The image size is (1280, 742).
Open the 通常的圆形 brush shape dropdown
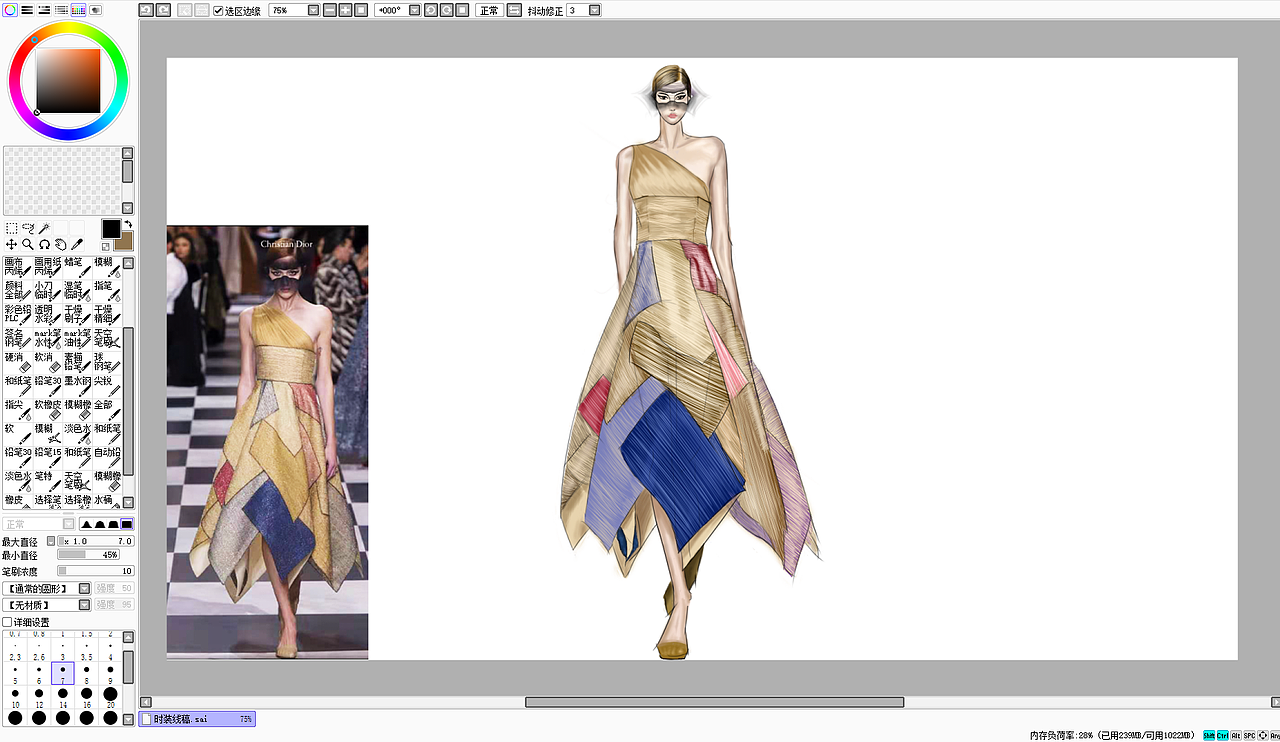pos(46,589)
